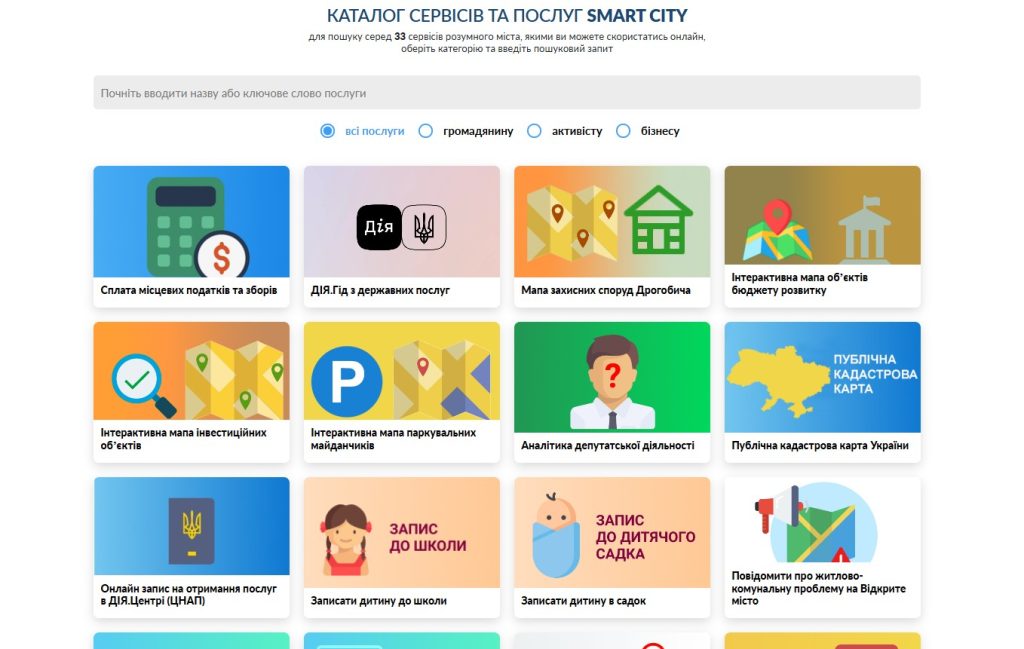Viewport: 1024px width, 649px height.
Task: Select the 'всі послуги' radio button
Action: point(328,131)
